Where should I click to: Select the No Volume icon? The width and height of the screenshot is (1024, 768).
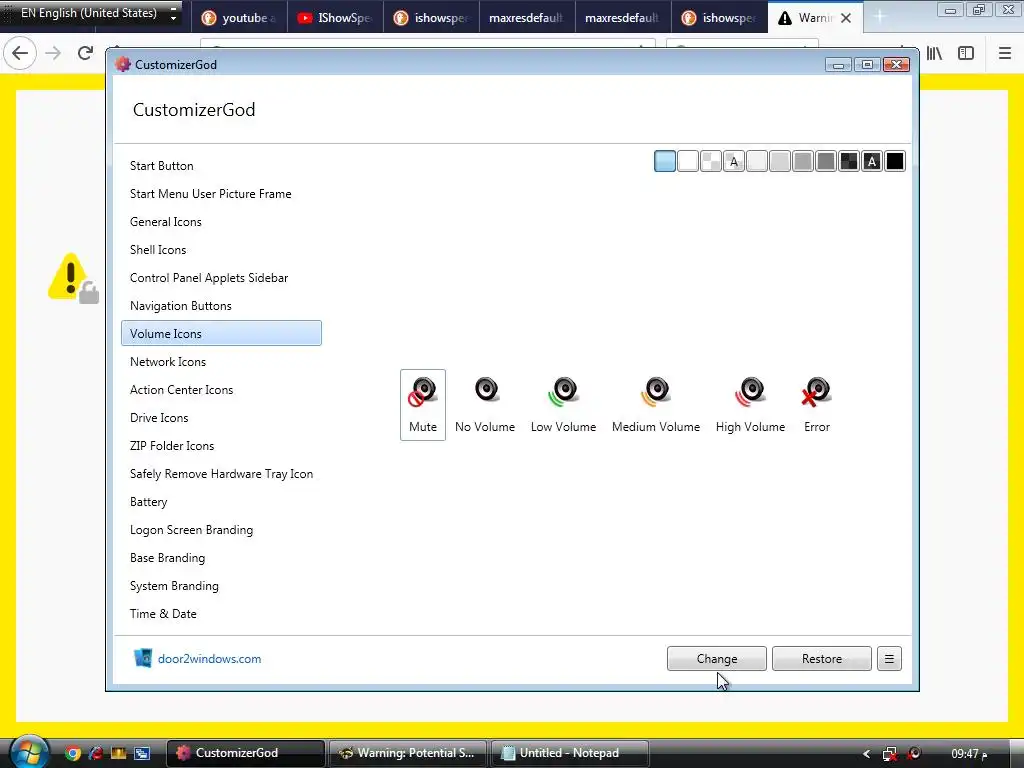(x=485, y=405)
